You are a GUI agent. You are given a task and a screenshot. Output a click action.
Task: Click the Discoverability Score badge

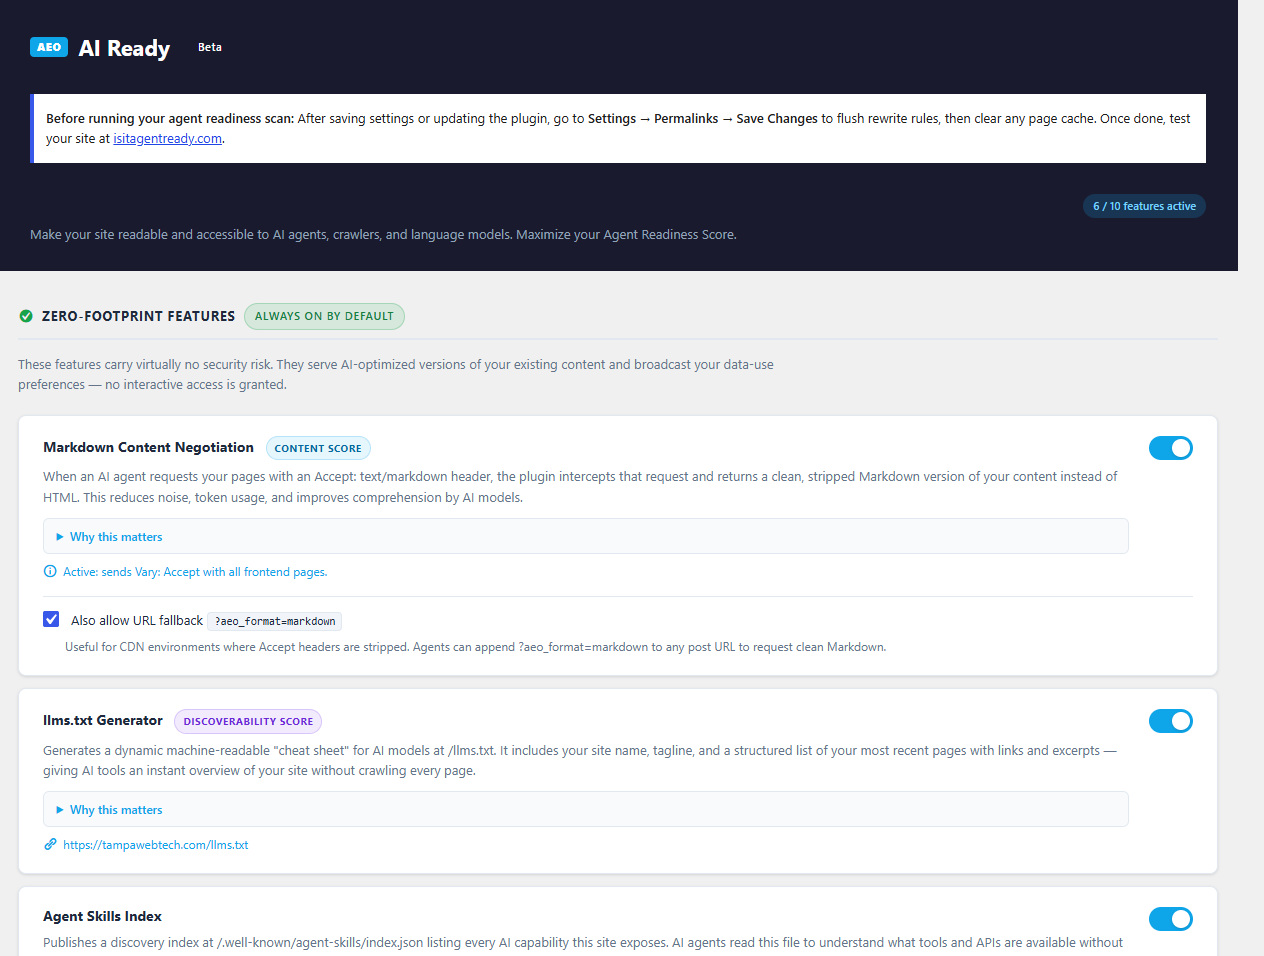coord(248,721)
